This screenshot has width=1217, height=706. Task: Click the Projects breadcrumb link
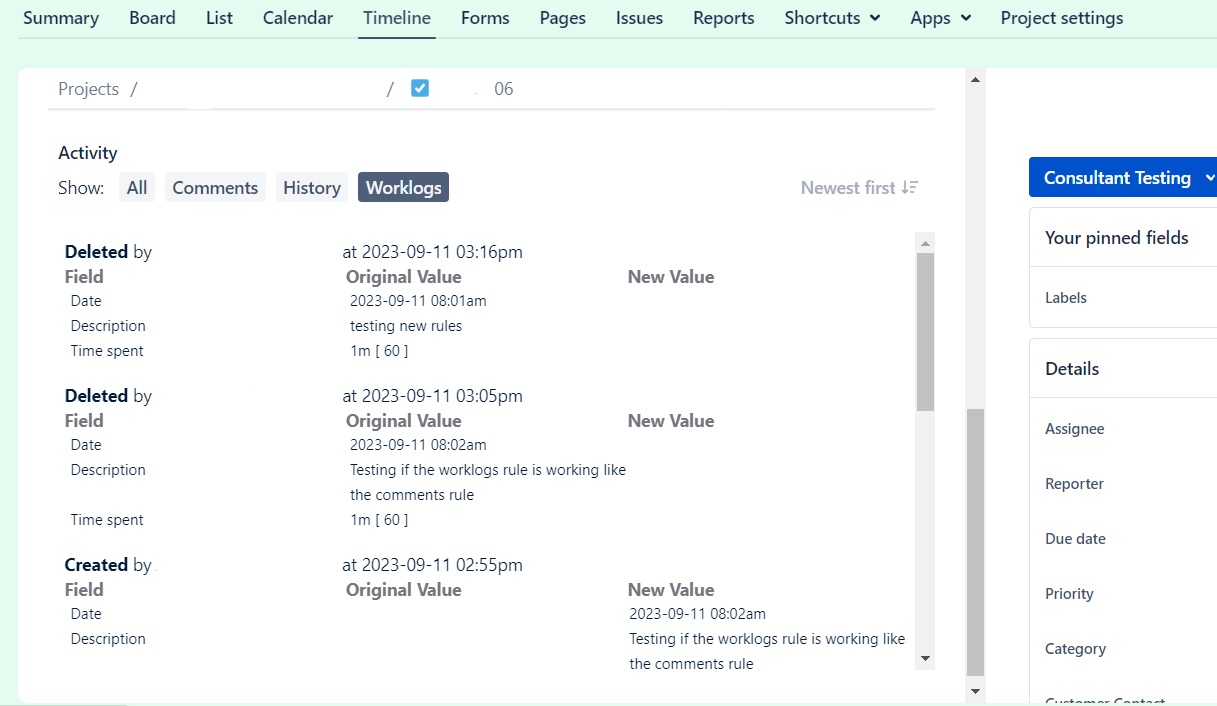pos(88,88)
